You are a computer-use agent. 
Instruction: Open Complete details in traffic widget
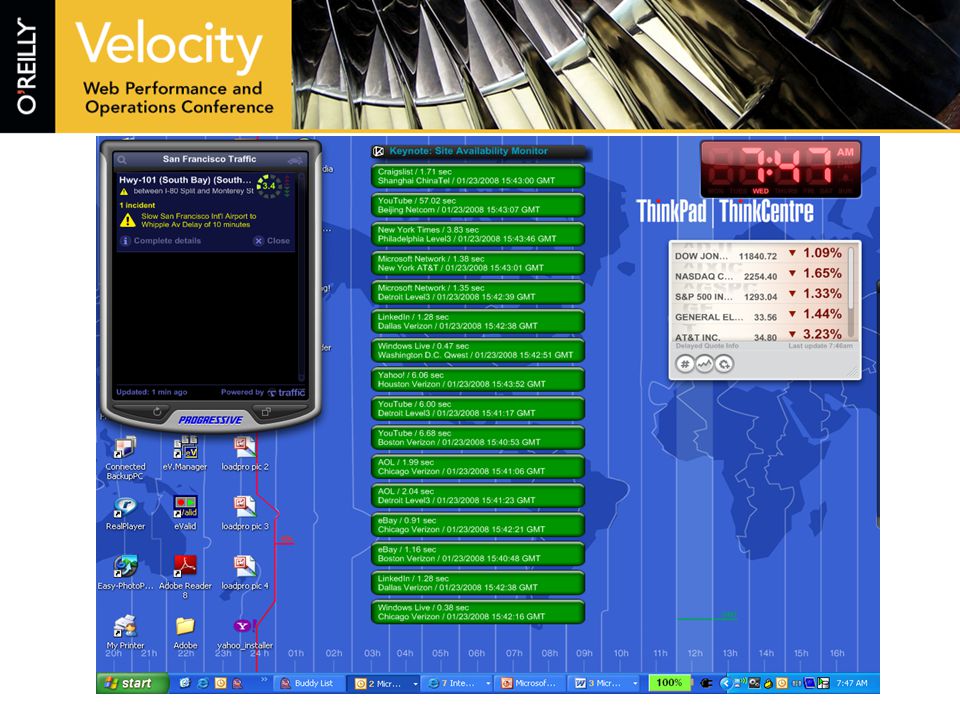click(x=161, y=241)
